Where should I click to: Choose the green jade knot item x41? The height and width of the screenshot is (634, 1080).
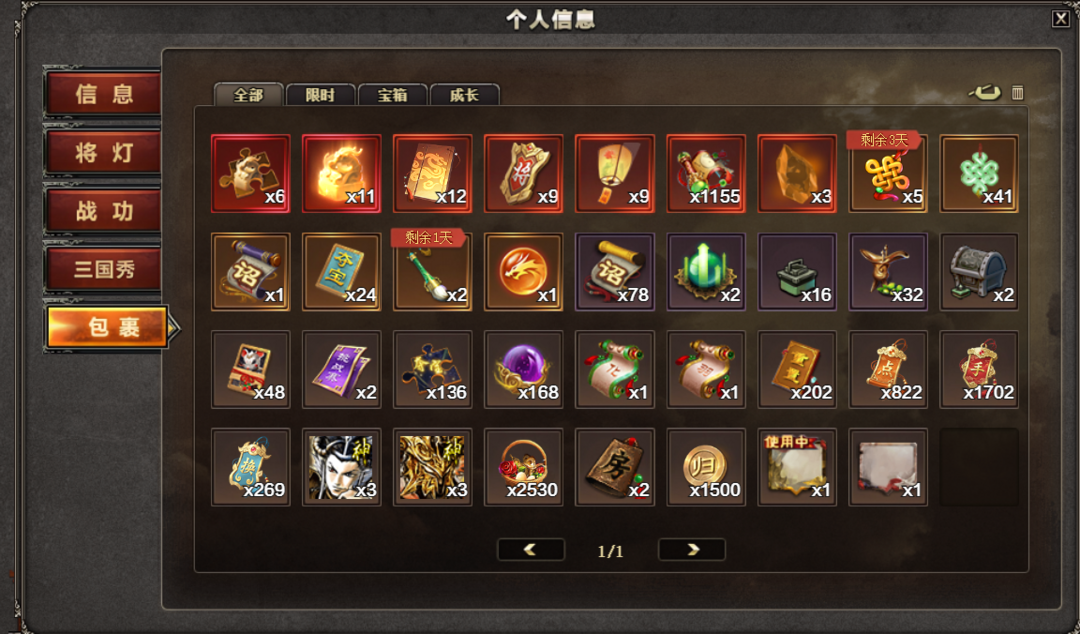pos(979,174)
